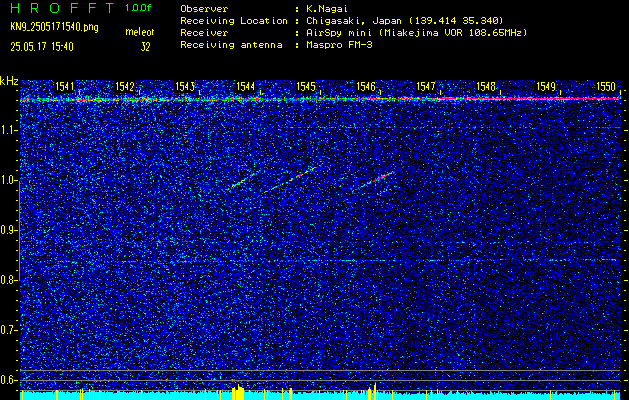Click the filename KN9_2505171540.png
Image resolution: width=629 pixels, height=400 pixels.
pos(54,27)
